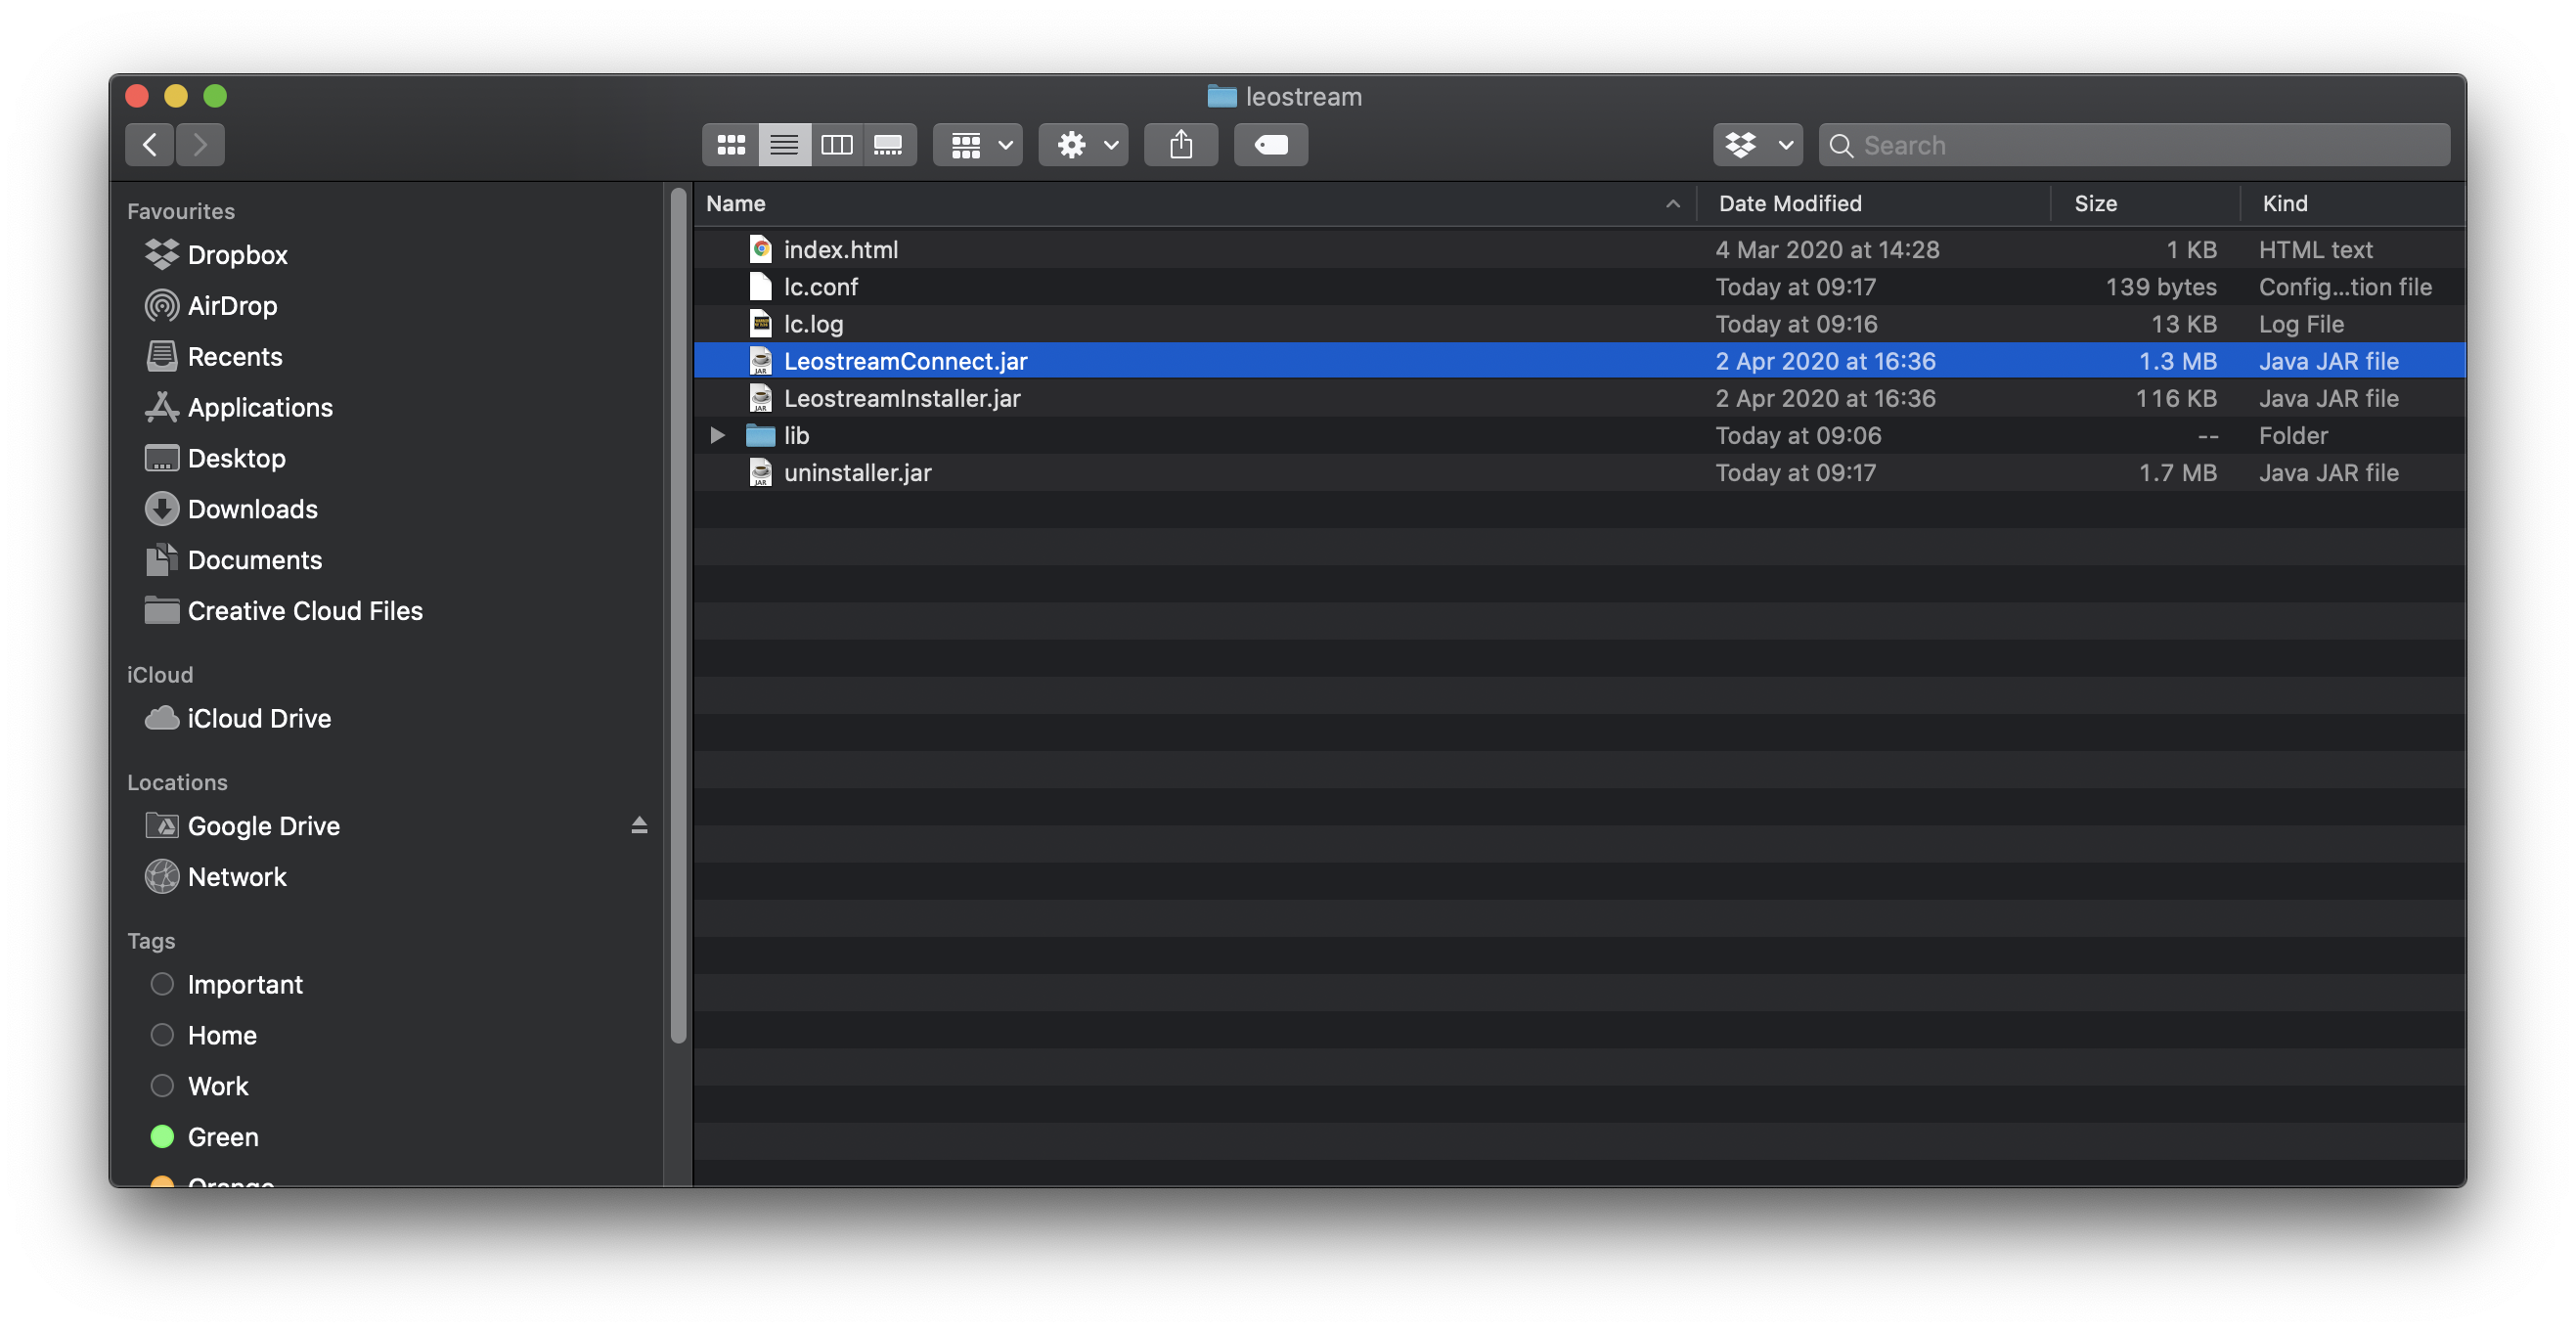The image size is (2576, 1332).
Task: Toggle list view mode
Action: (x=784, y=145)
